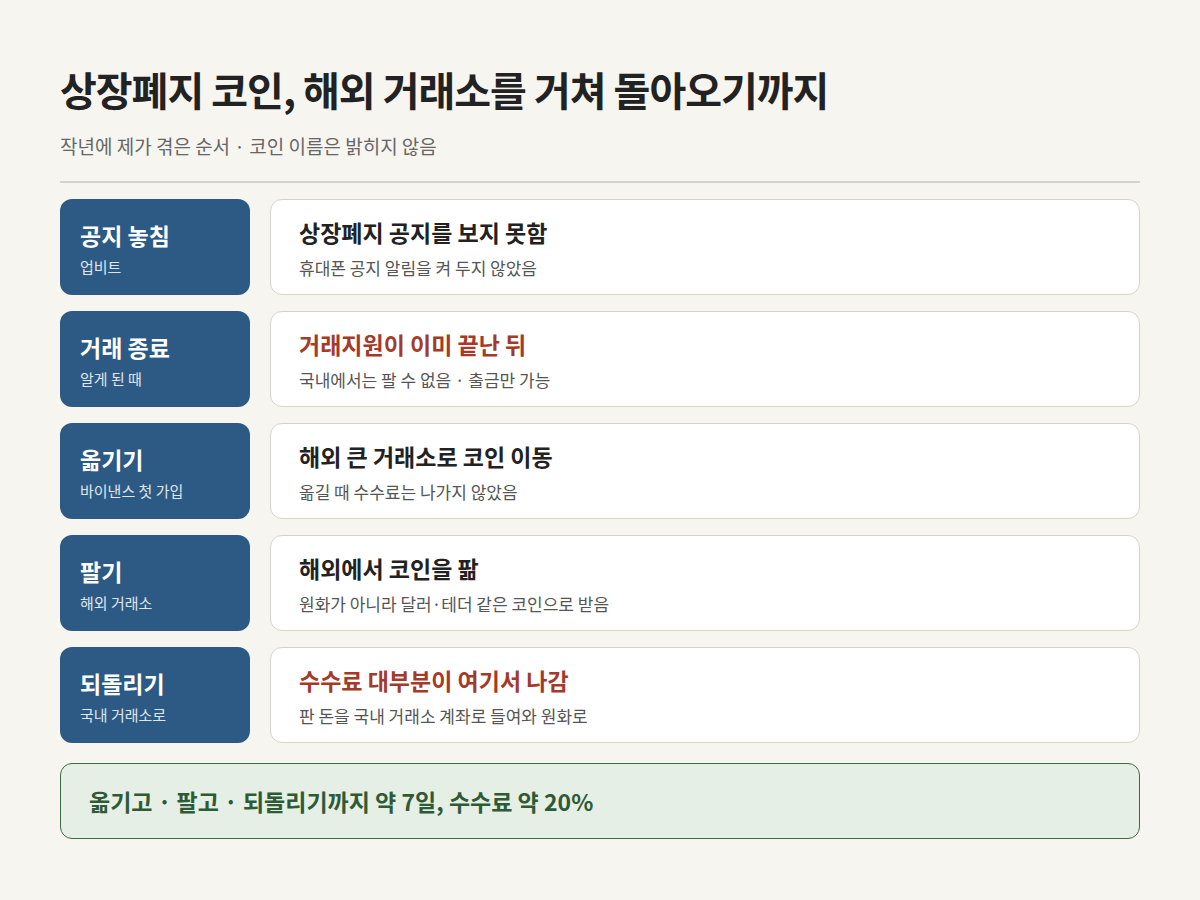The width and height of the screenshot is (1200, 900).
Task: Click the '업비트' caption under 공지 놓침
Action: click(x=101, y=268)
